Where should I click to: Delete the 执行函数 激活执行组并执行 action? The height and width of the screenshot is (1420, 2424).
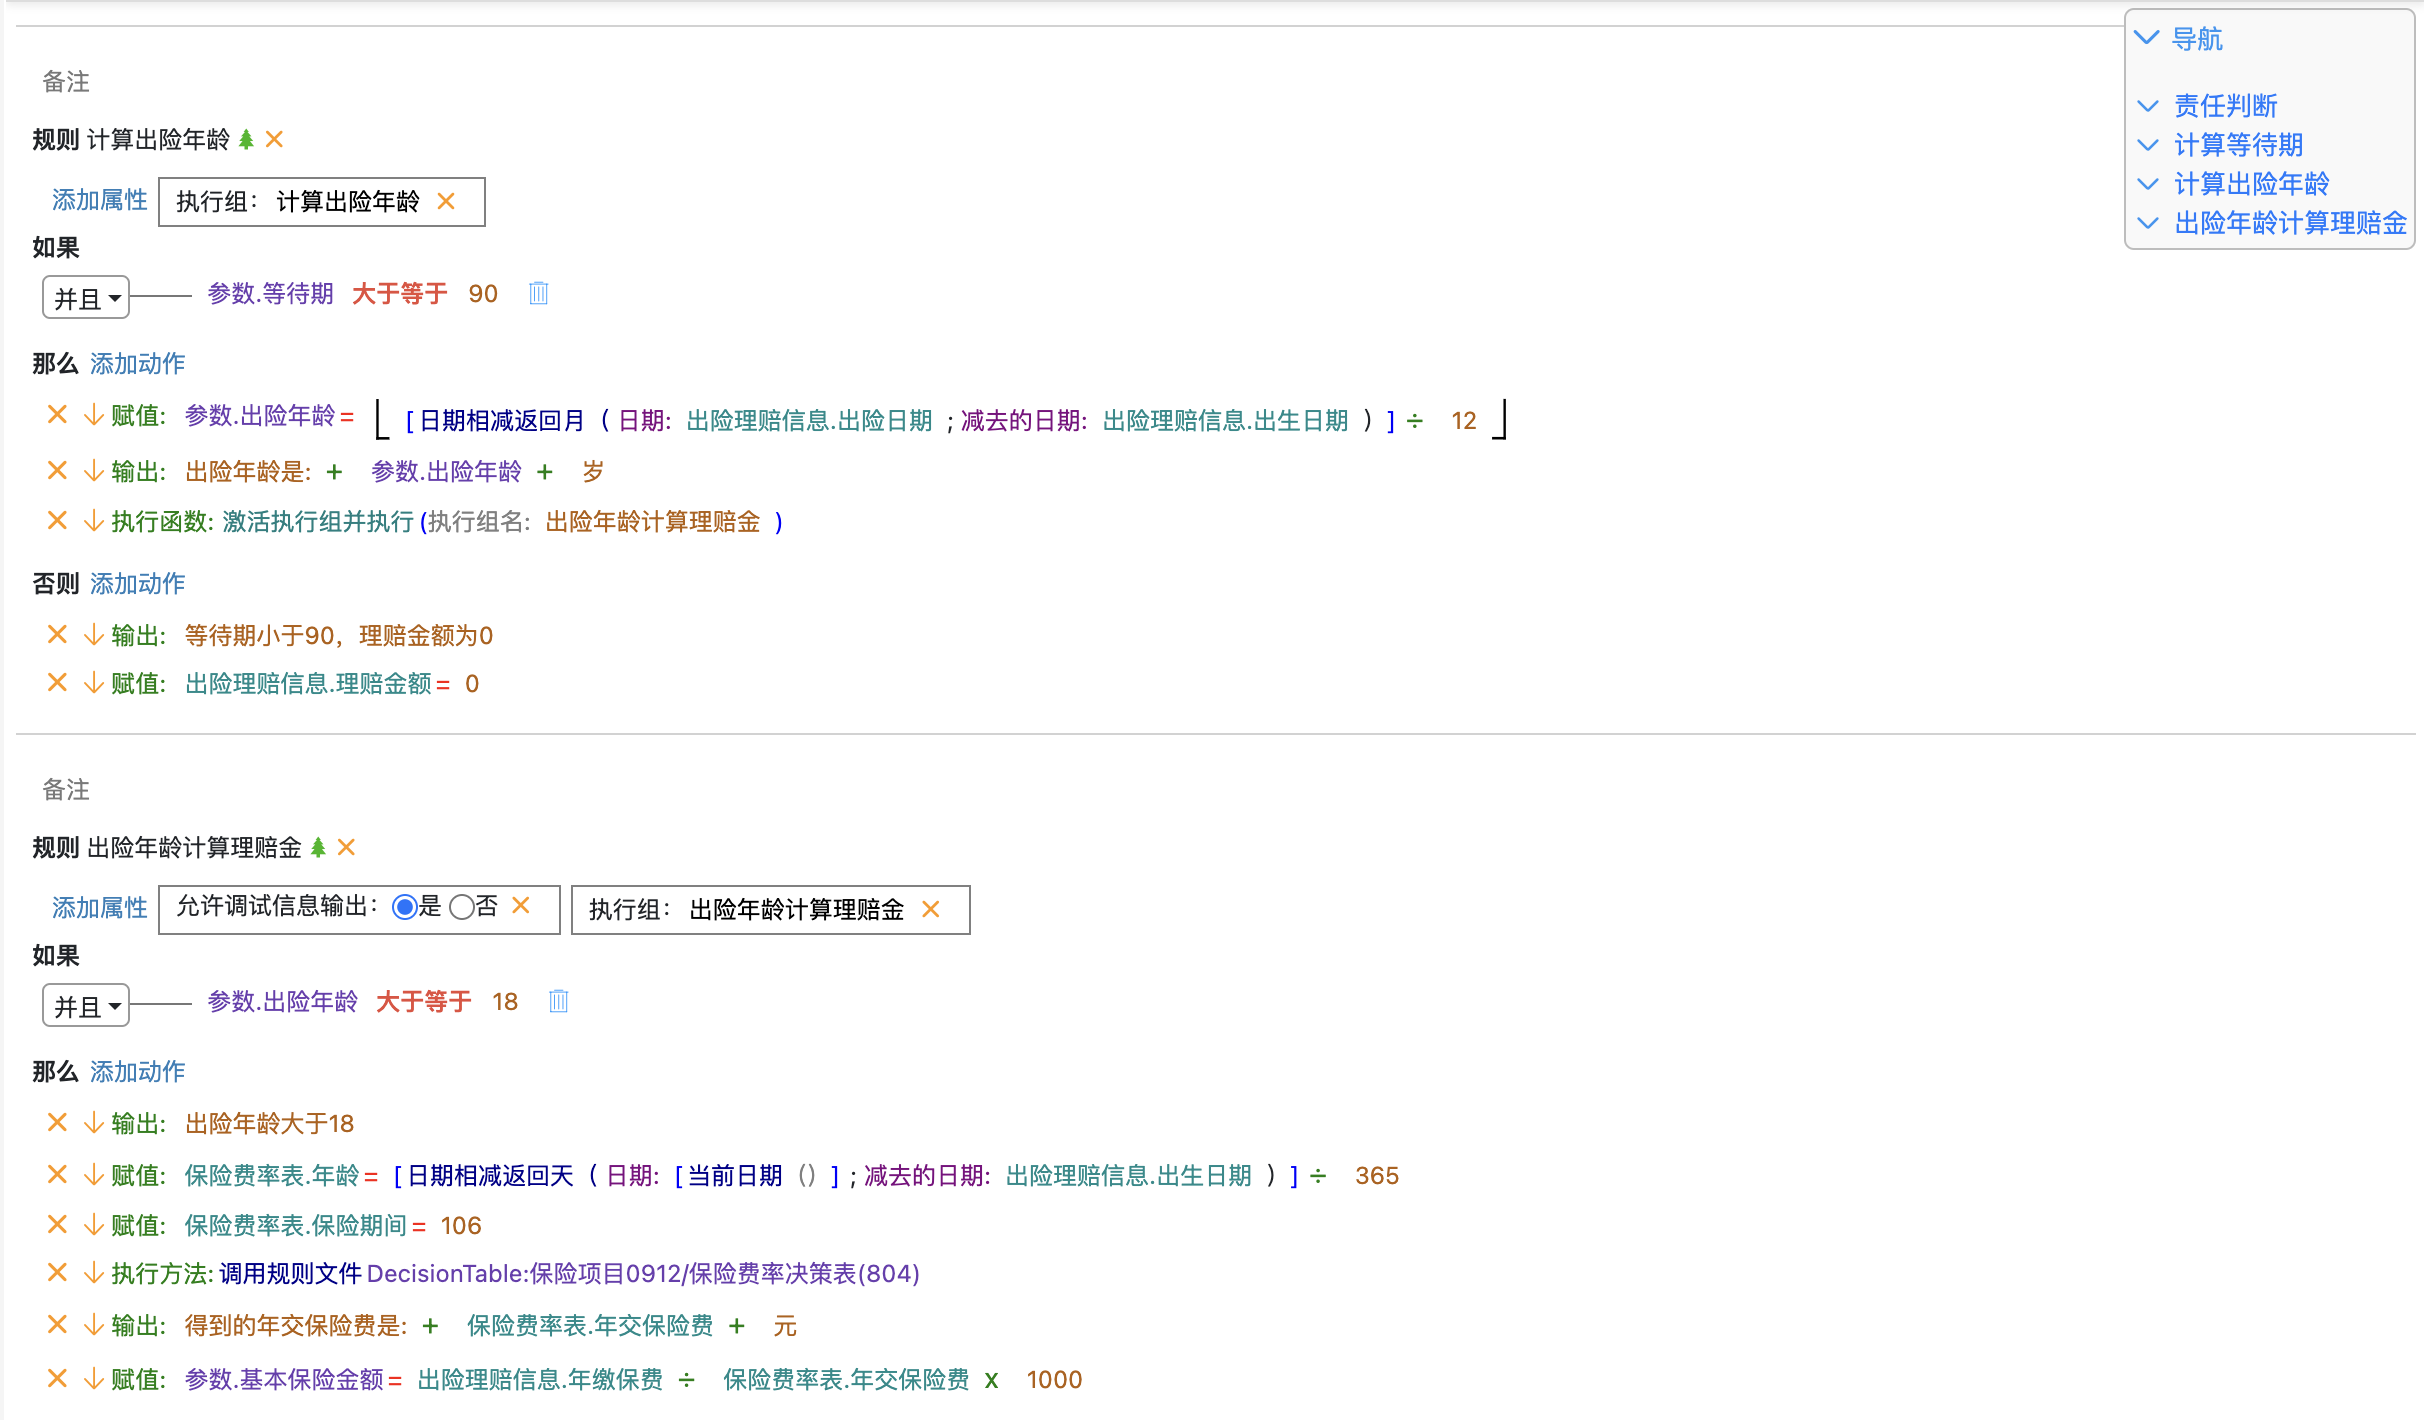tap(57, 522)
